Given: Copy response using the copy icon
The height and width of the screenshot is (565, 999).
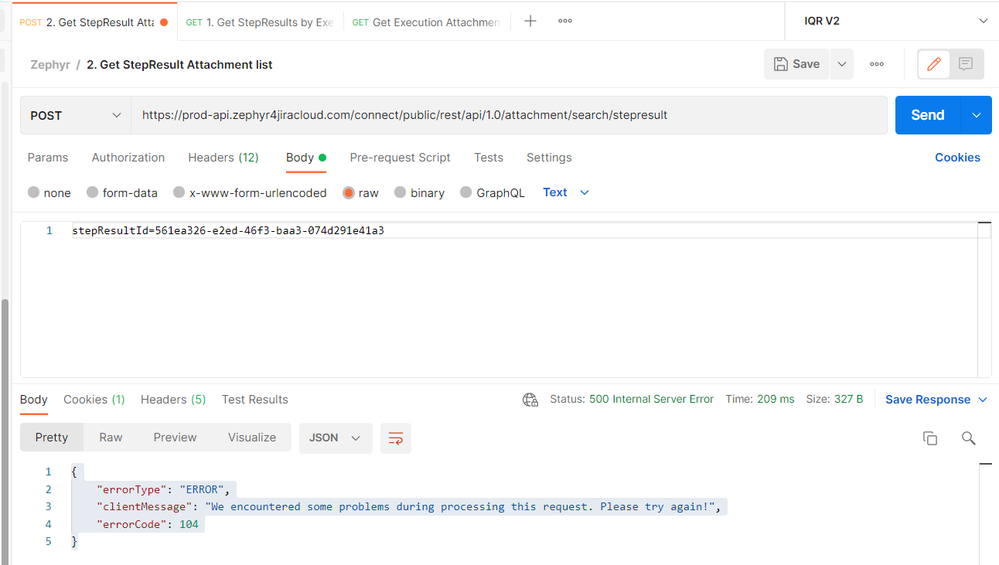Looking at the screenshot, I should pos(930,438).
